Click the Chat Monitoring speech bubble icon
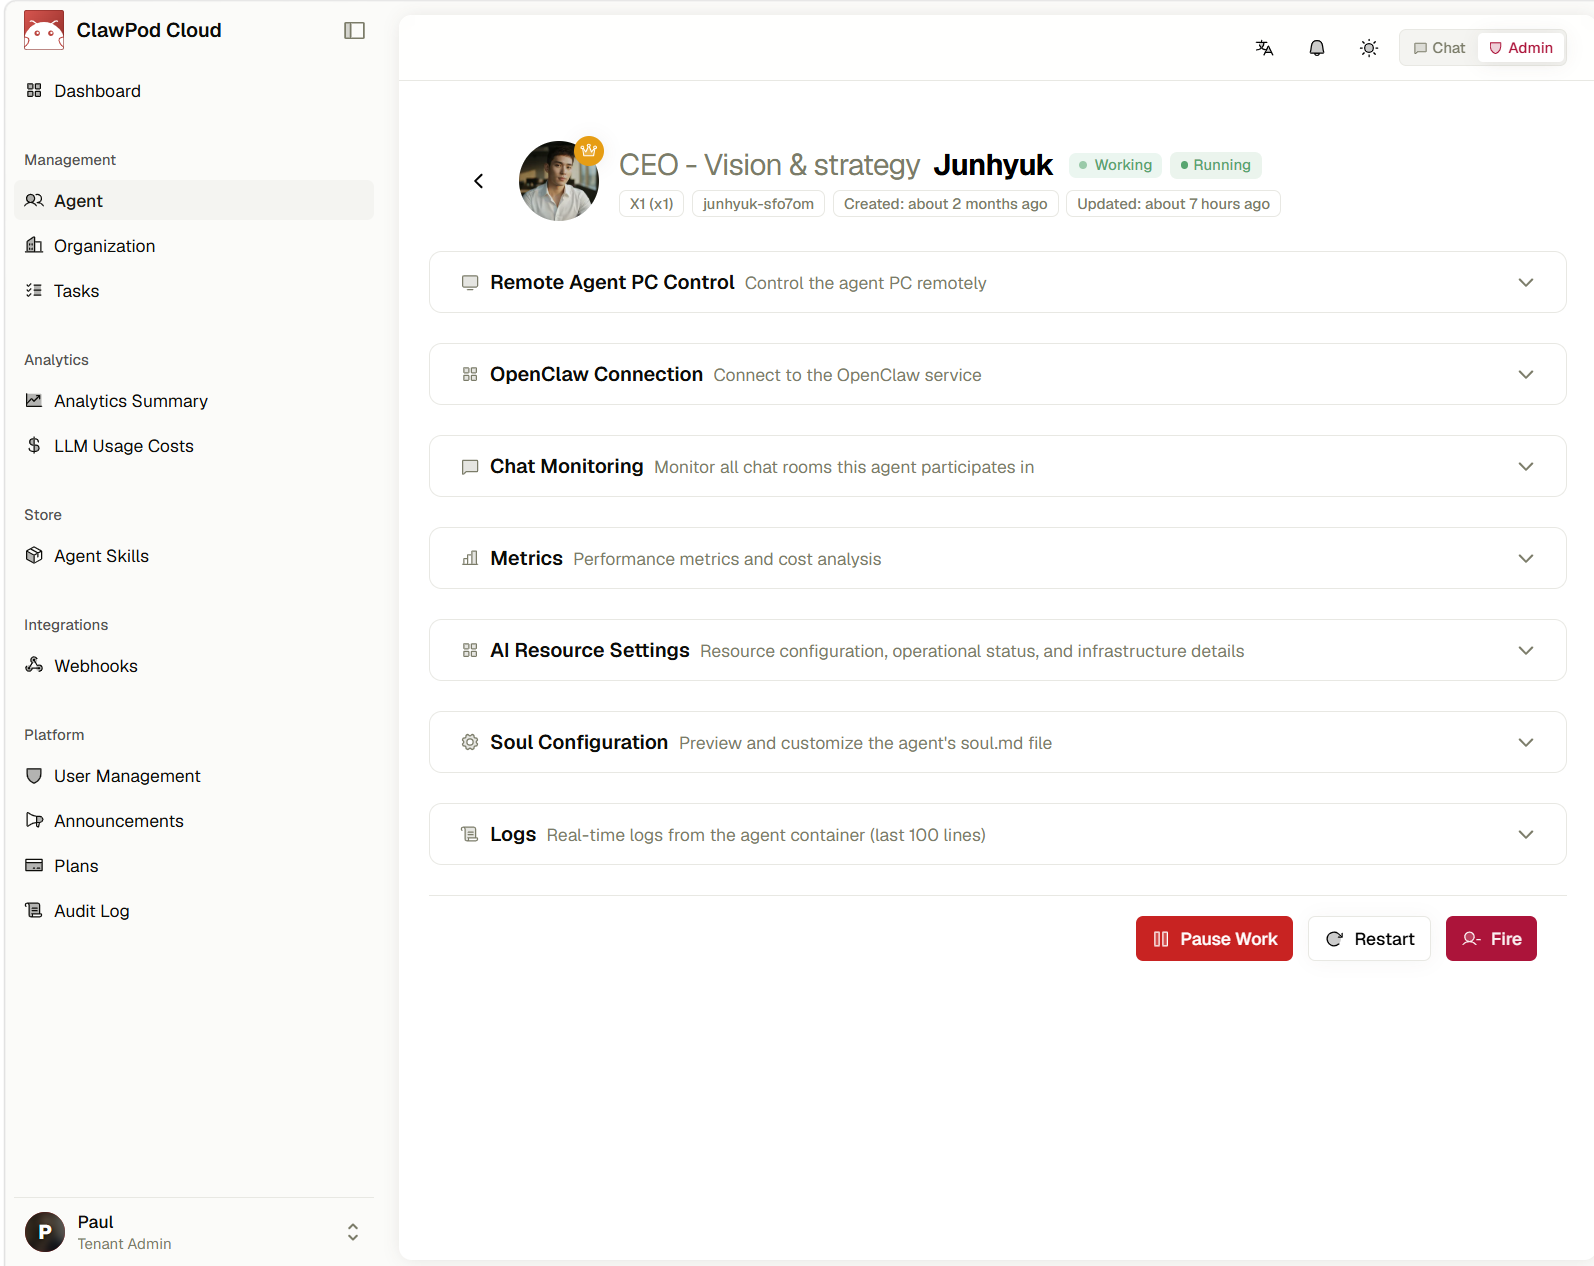Screen dimensions: 1594x1266 point(470,467)
